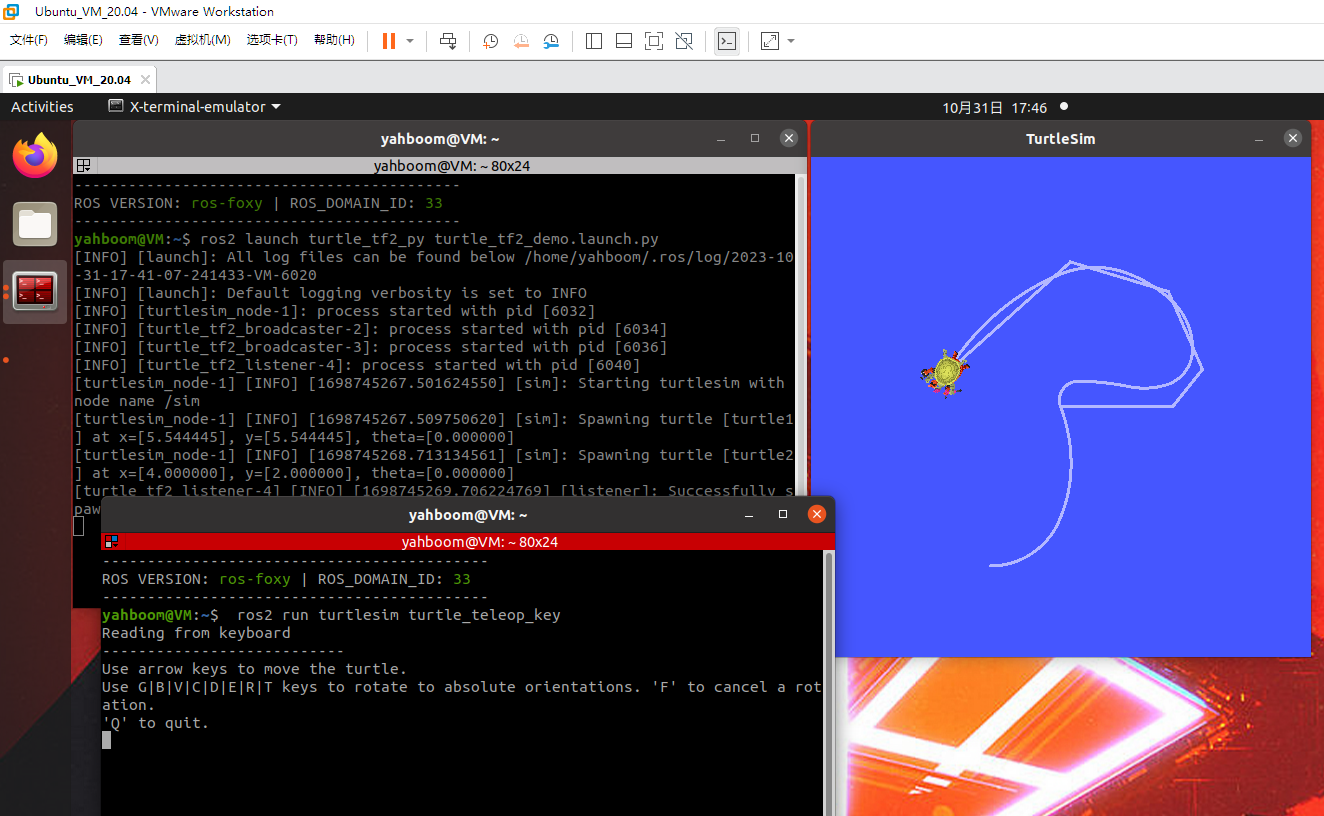Open the 虚拟机(M) menu
The width and height of the screenshot is (1324, 816).
point(202,40)
